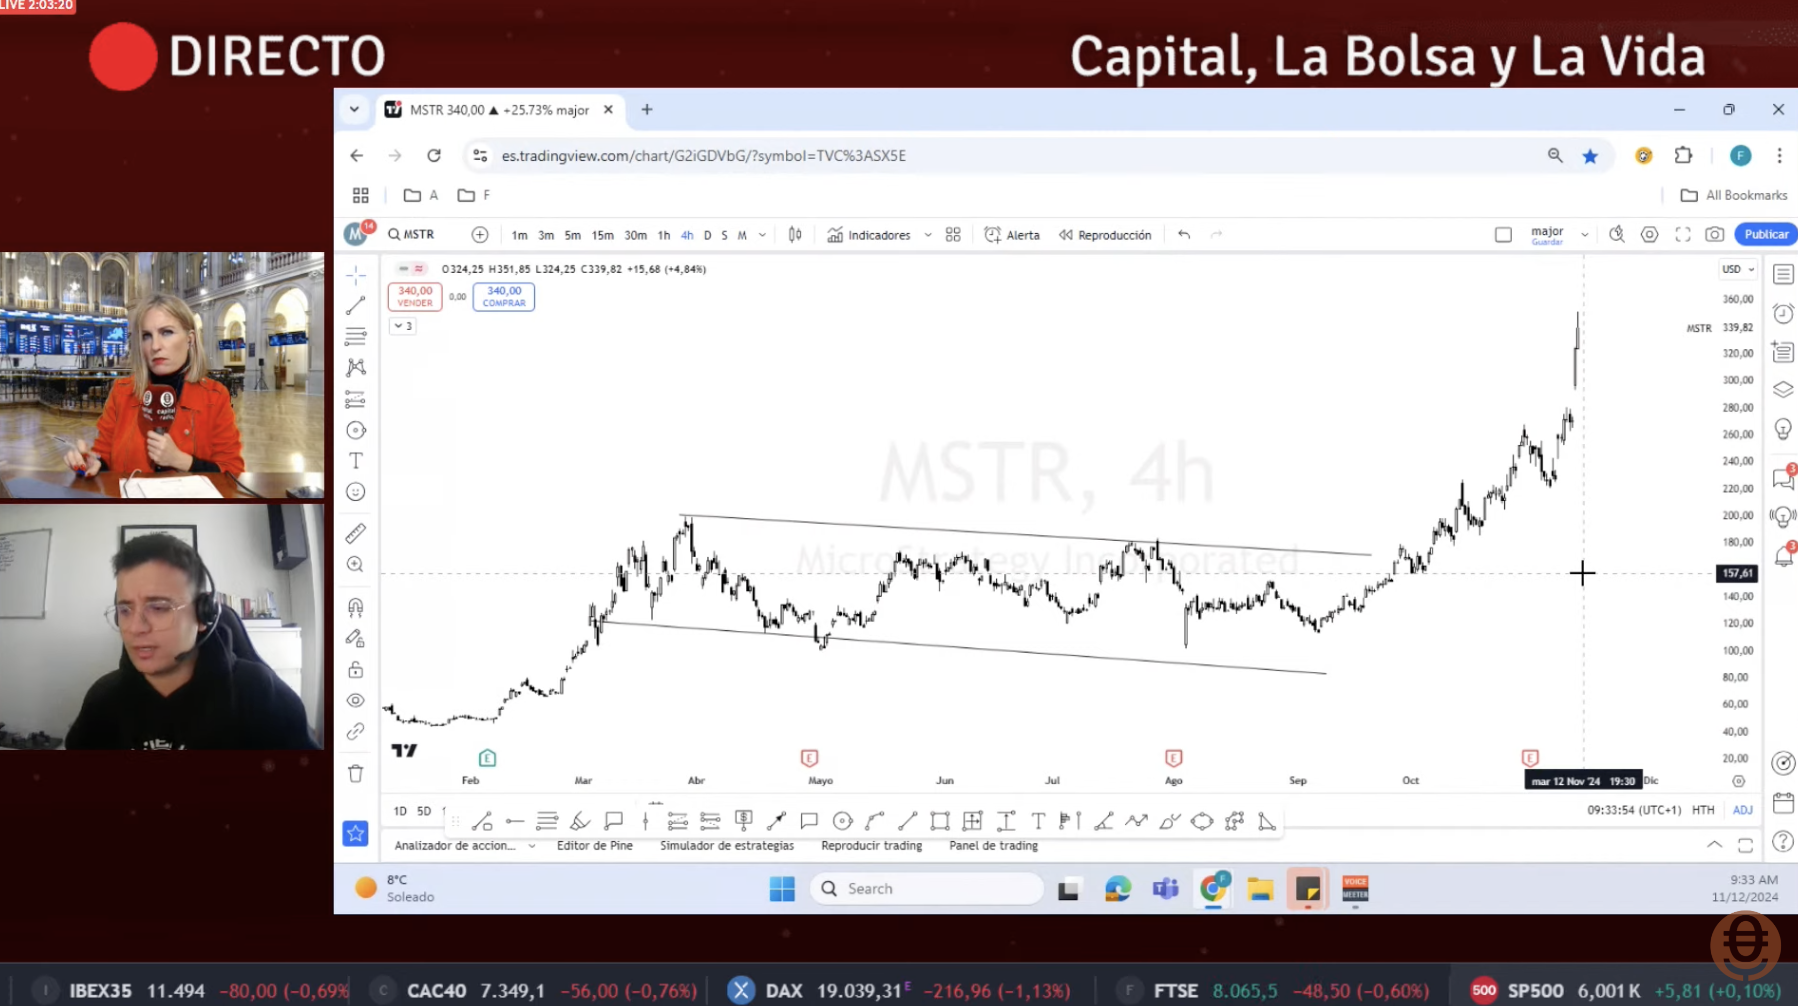1798x1006 pixels.
Task: Open the calendar panel icon
Action: point(1783,803)
